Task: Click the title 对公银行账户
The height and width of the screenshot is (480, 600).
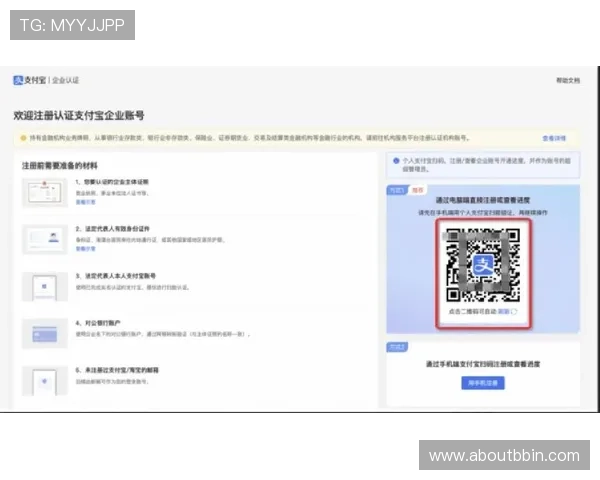Action: coord(102,323)
